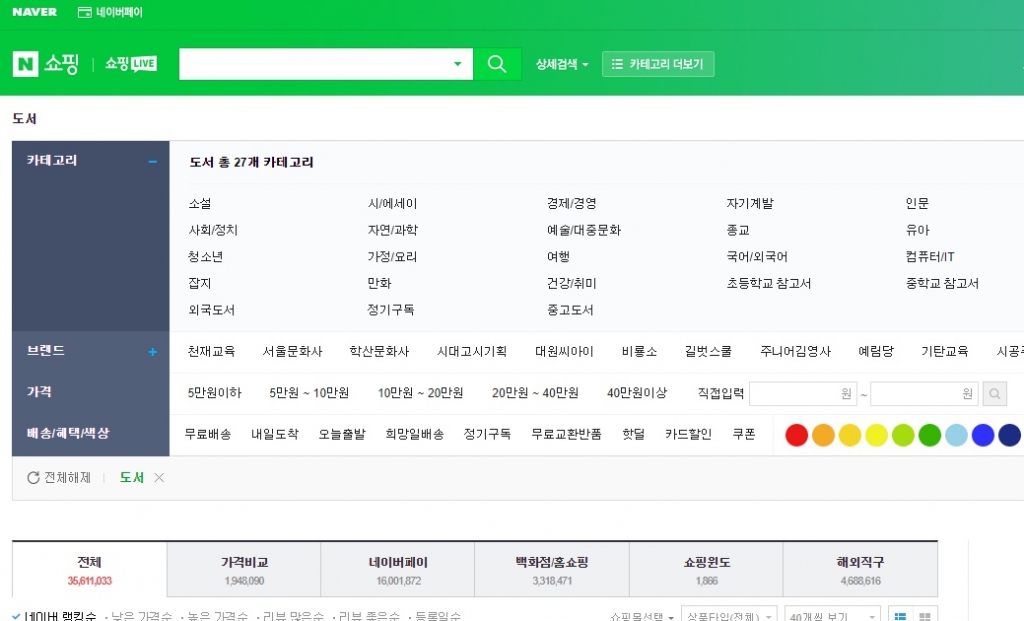The image size is (1024, 621).
Task: Remove the 도서 filter with X icon
Action: click(159, 478)
